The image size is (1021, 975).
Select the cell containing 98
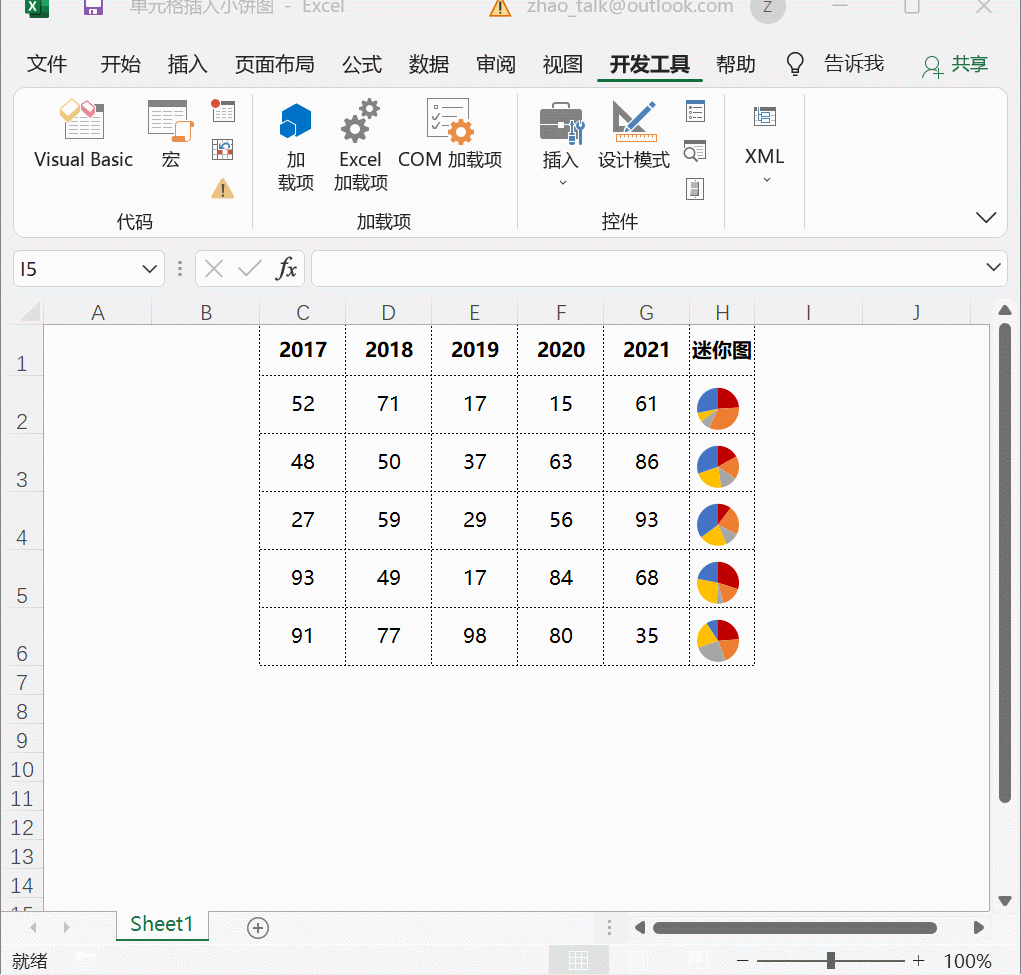click(475, 636)
